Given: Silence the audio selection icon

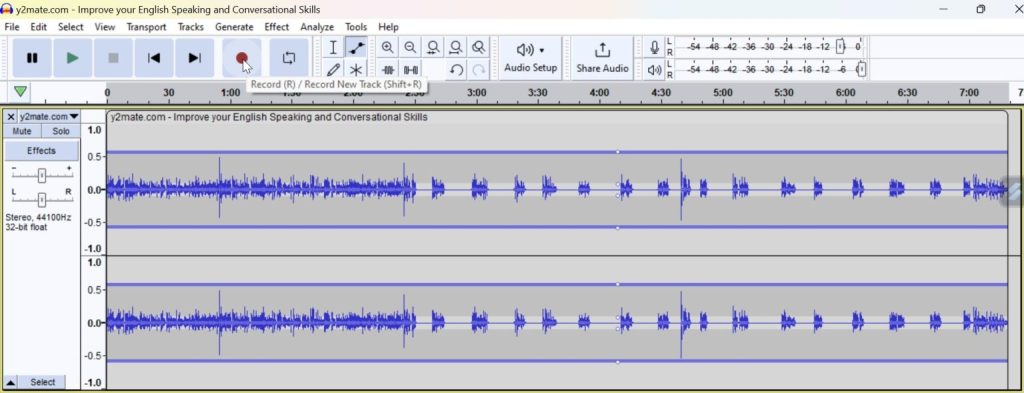Looking at the screenshot, I should pos(411,69).
